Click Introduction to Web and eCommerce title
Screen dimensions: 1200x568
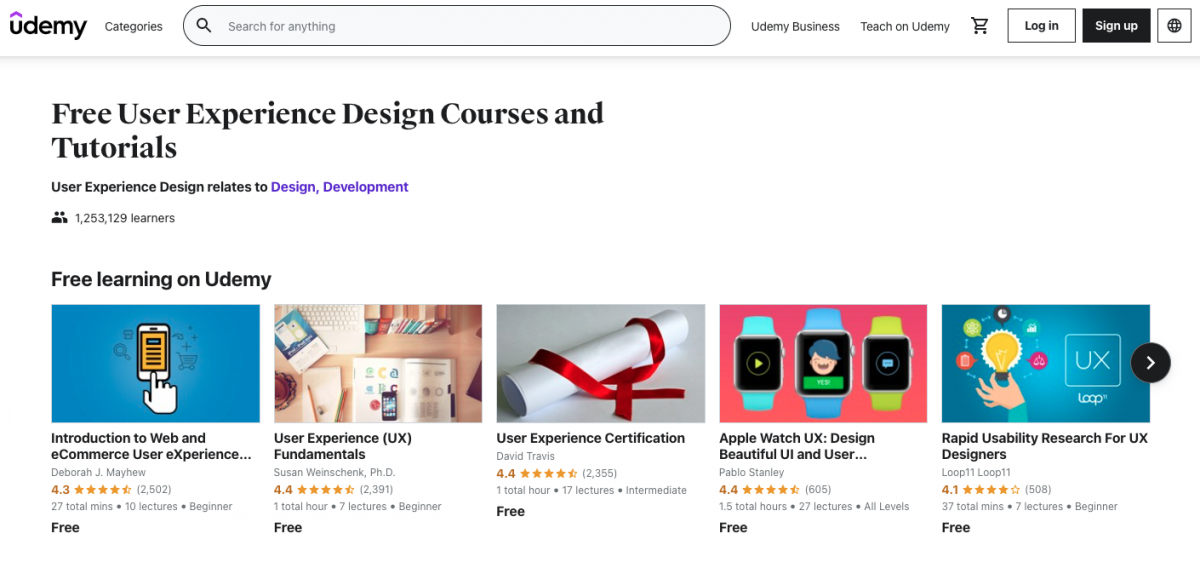pos(151,446)
